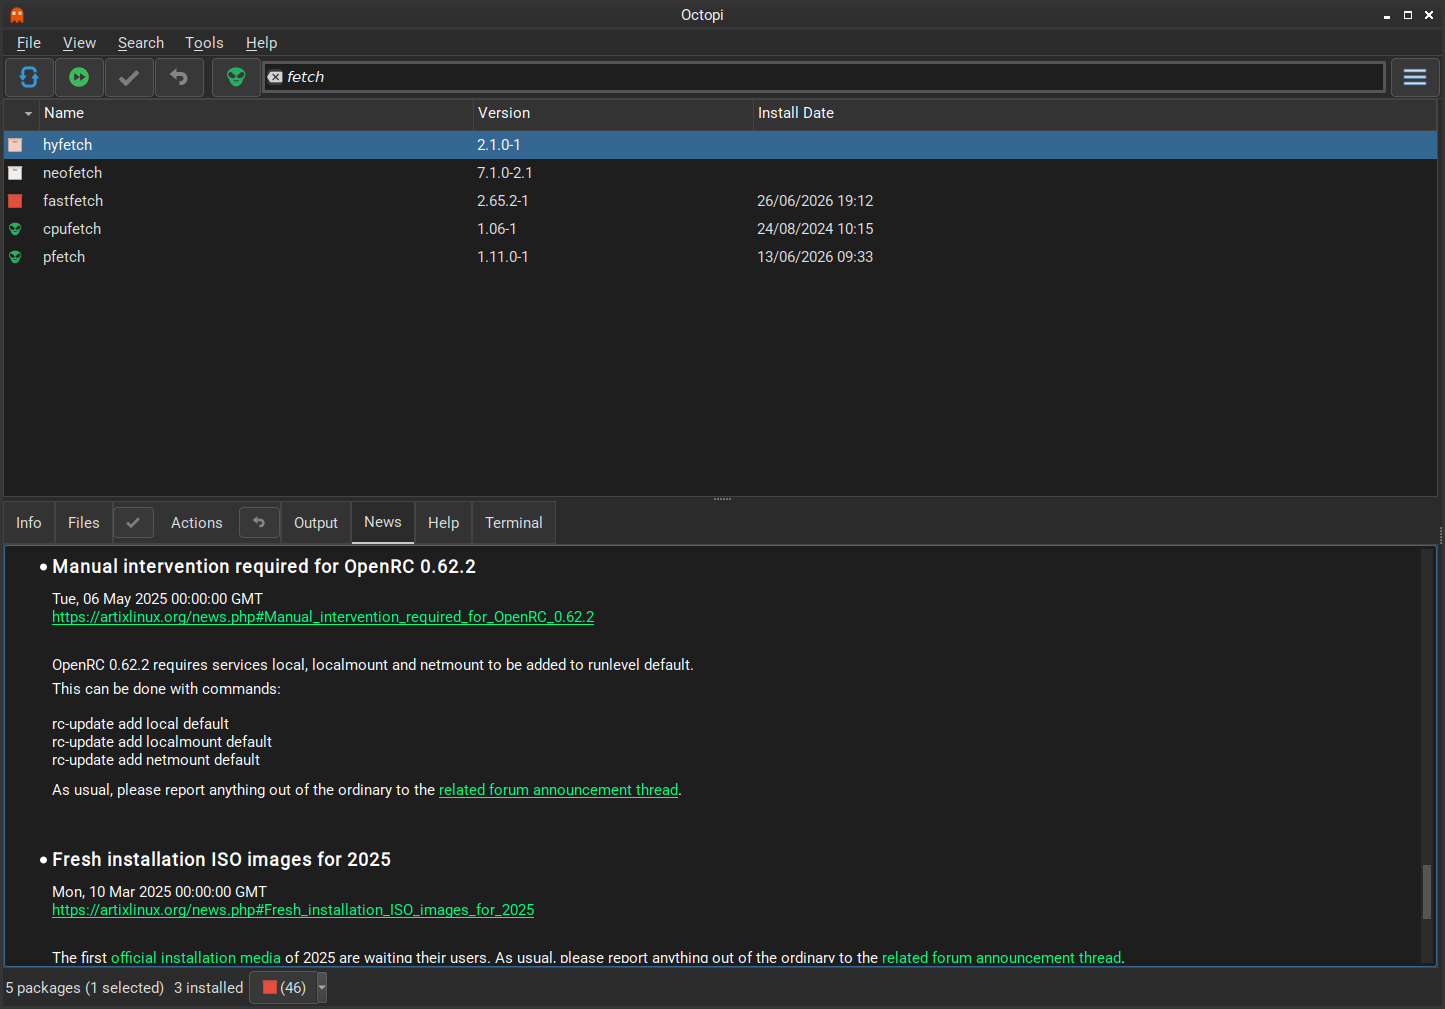Click the green installed icon of cpufetch
Image resolution: width=1445 pixels, height=1009 pixels.
(15, 229)
